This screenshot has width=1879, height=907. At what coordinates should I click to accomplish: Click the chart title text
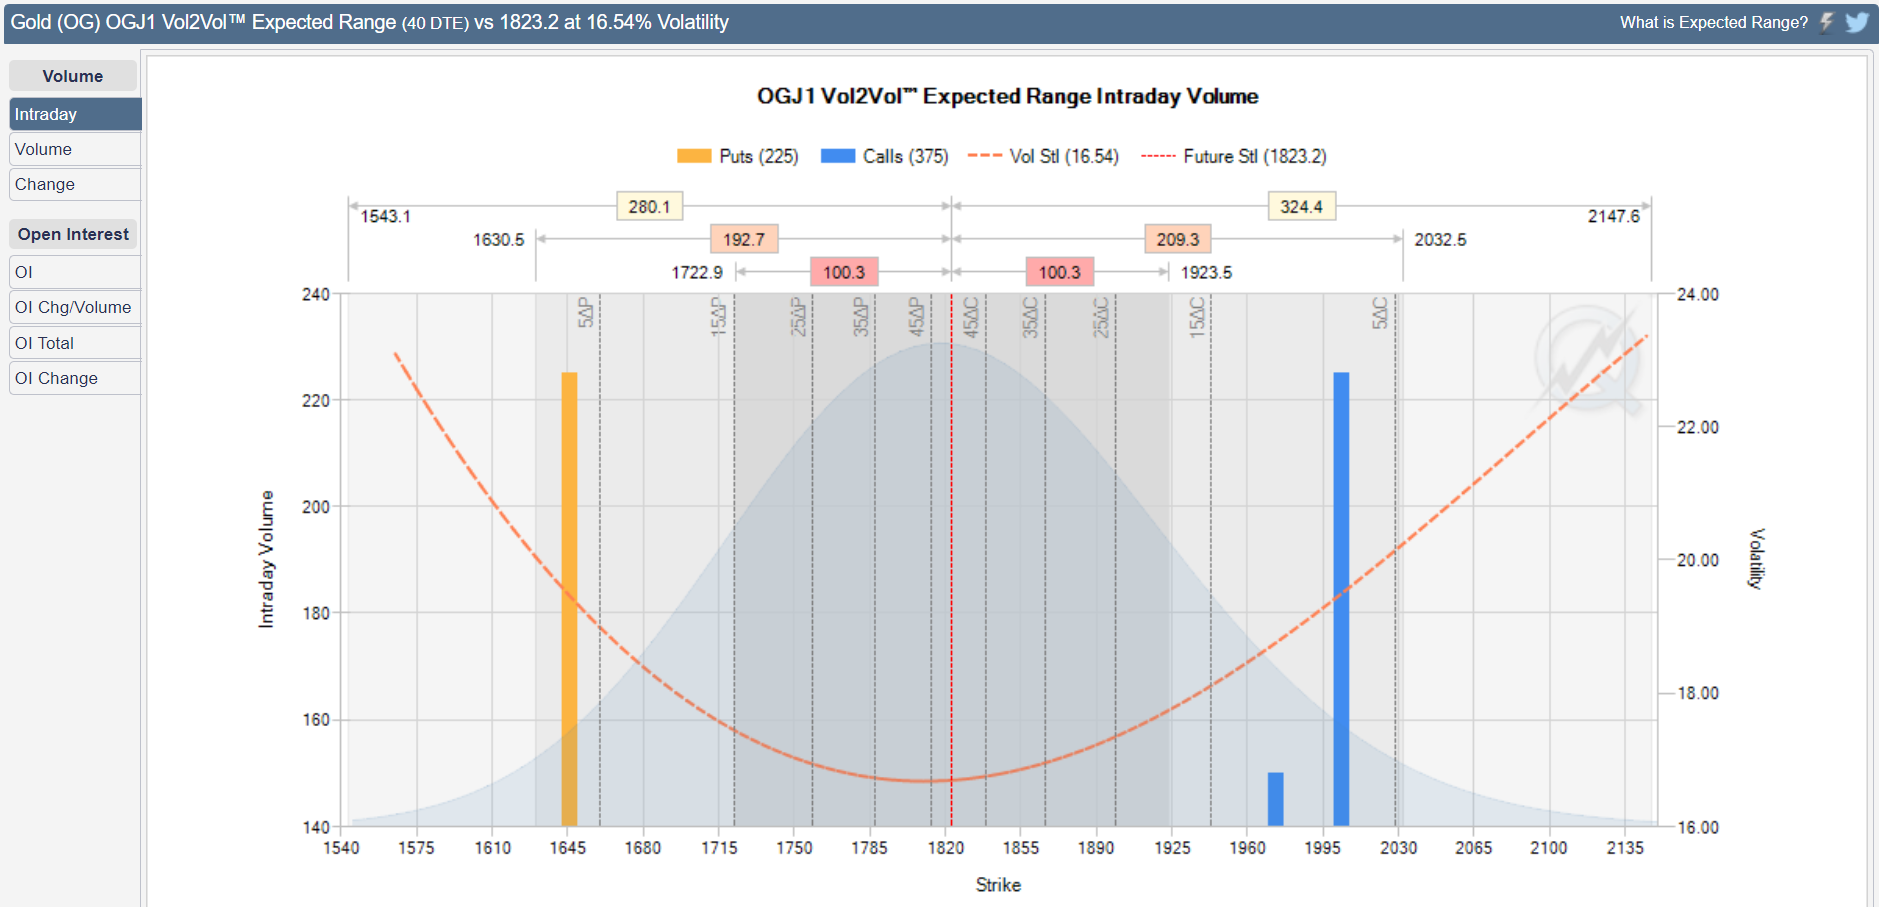point(1007,96)
